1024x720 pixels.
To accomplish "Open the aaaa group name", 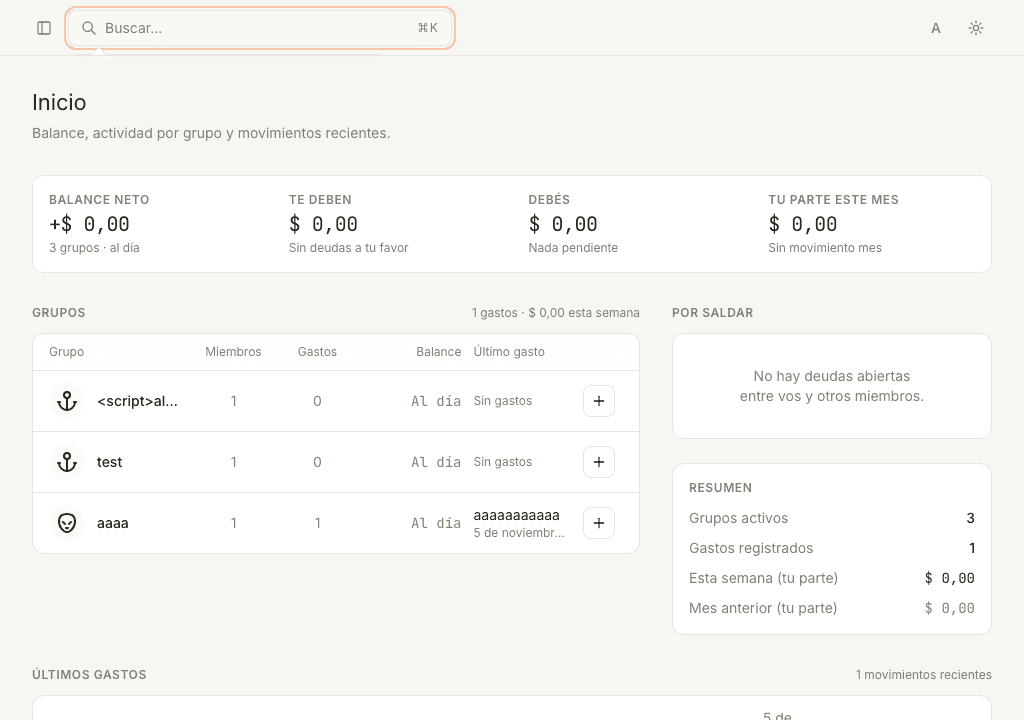I will tap(112, 523).
